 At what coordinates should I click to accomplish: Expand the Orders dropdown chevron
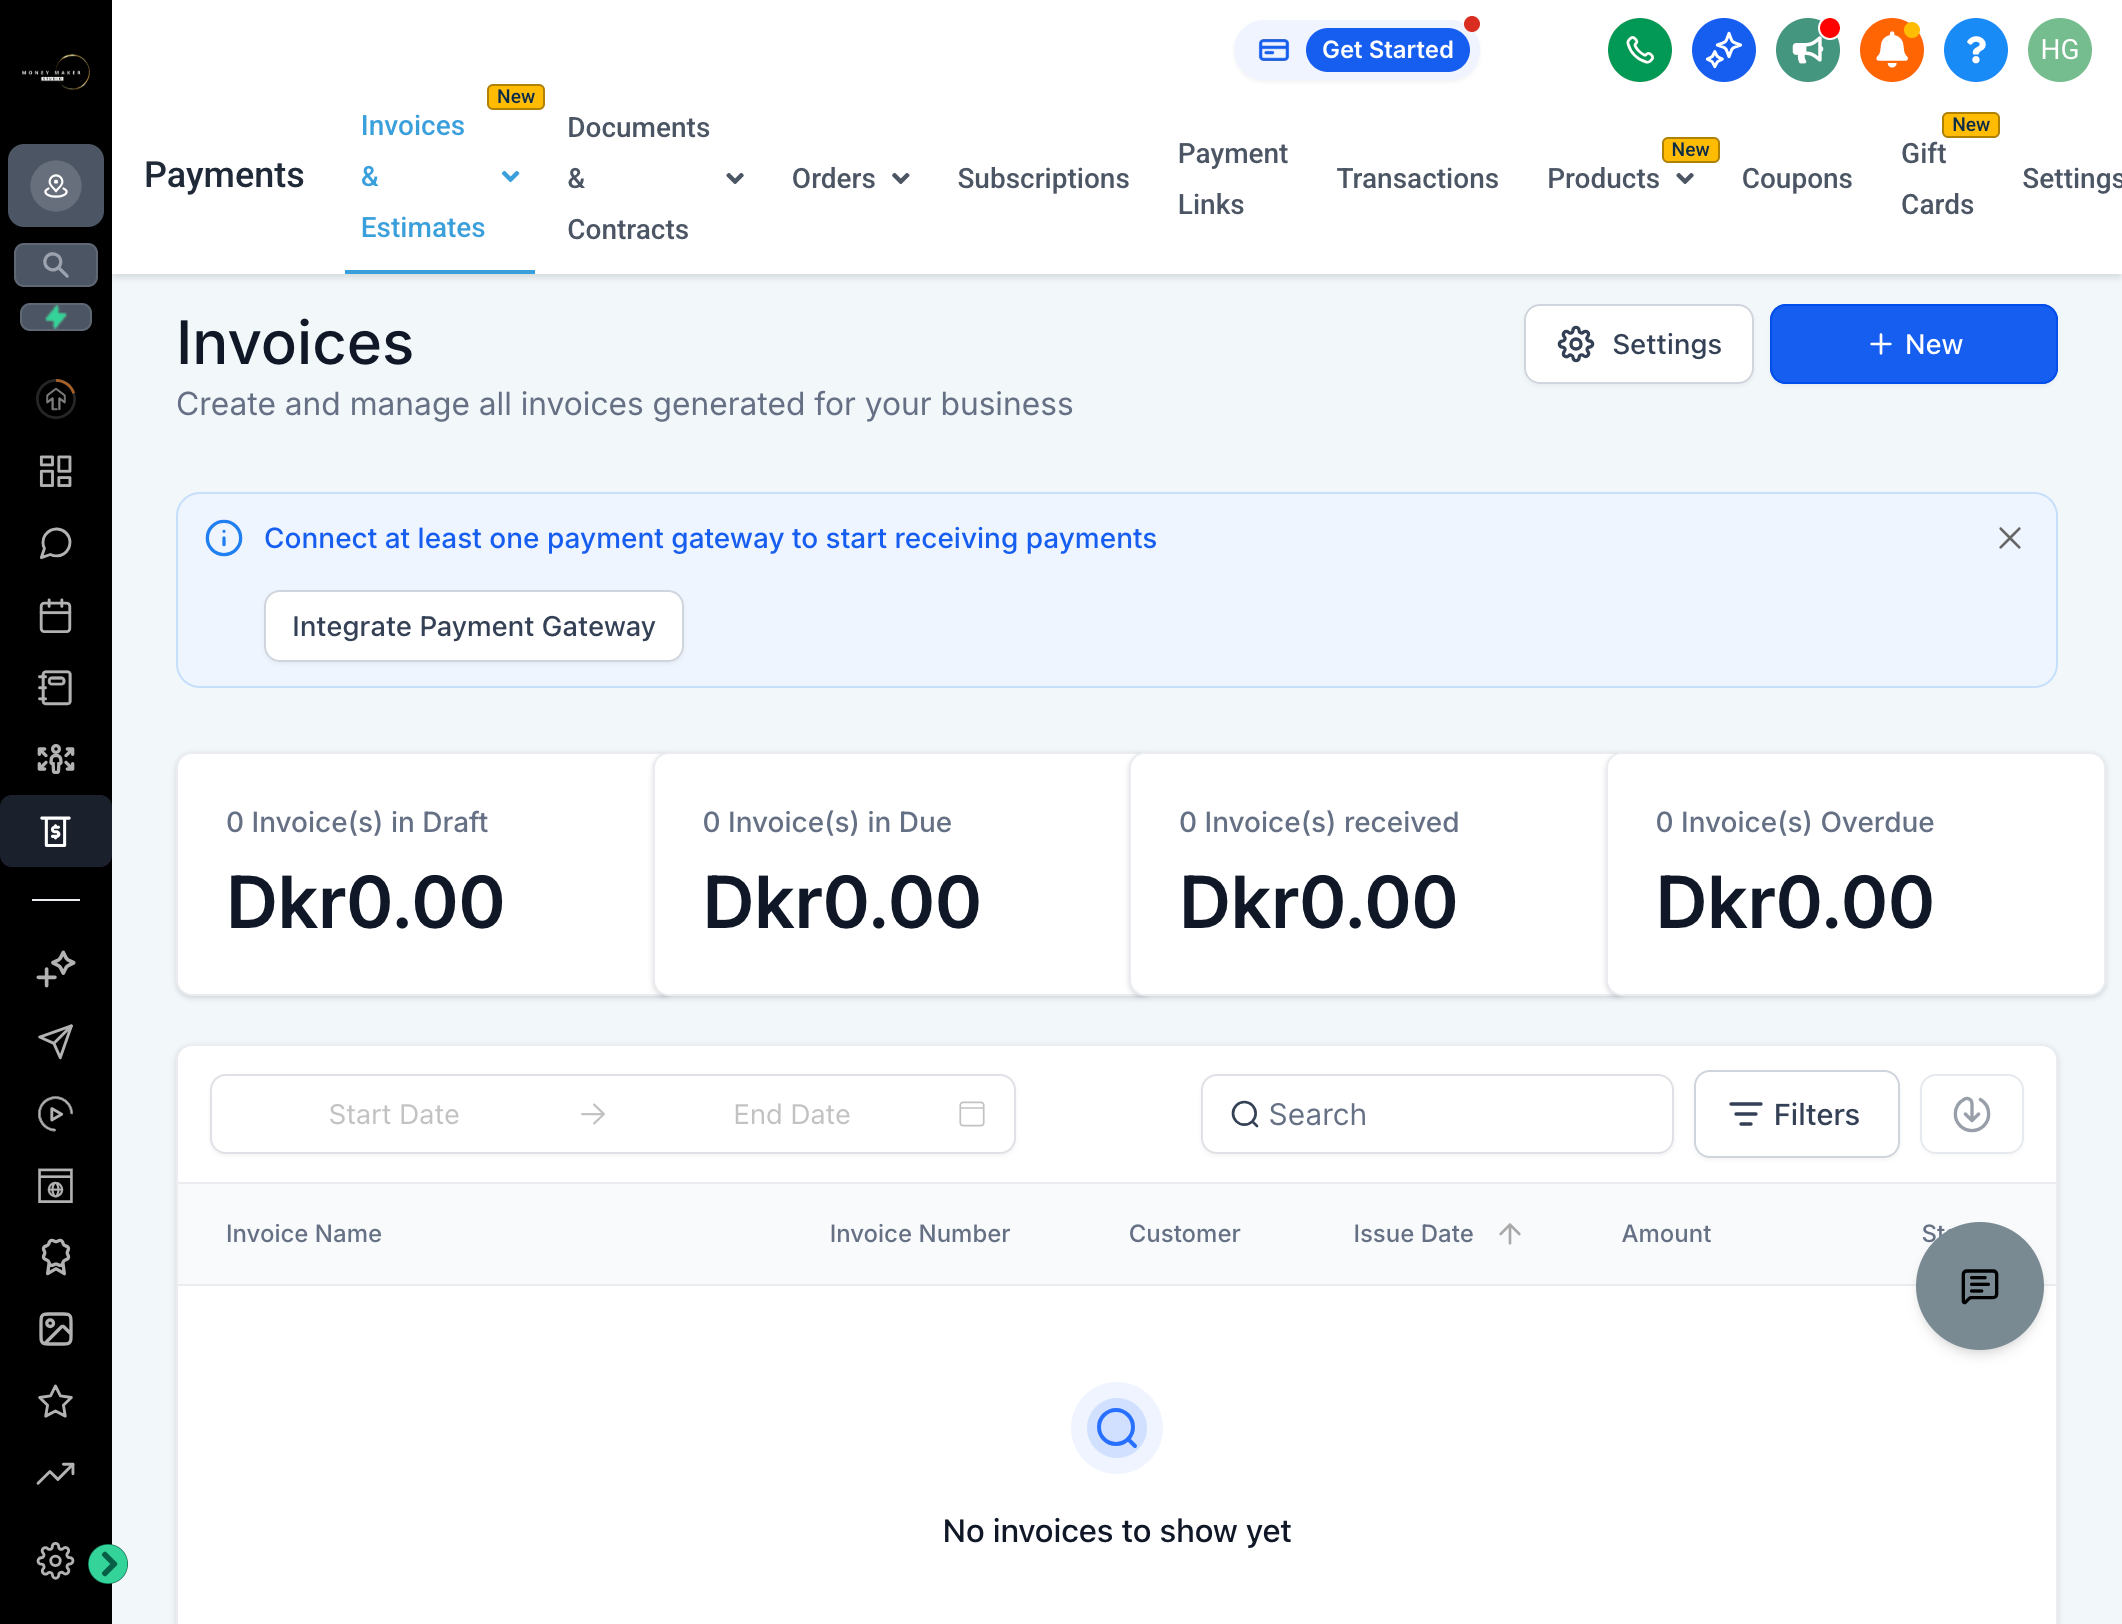click(901, 179)
